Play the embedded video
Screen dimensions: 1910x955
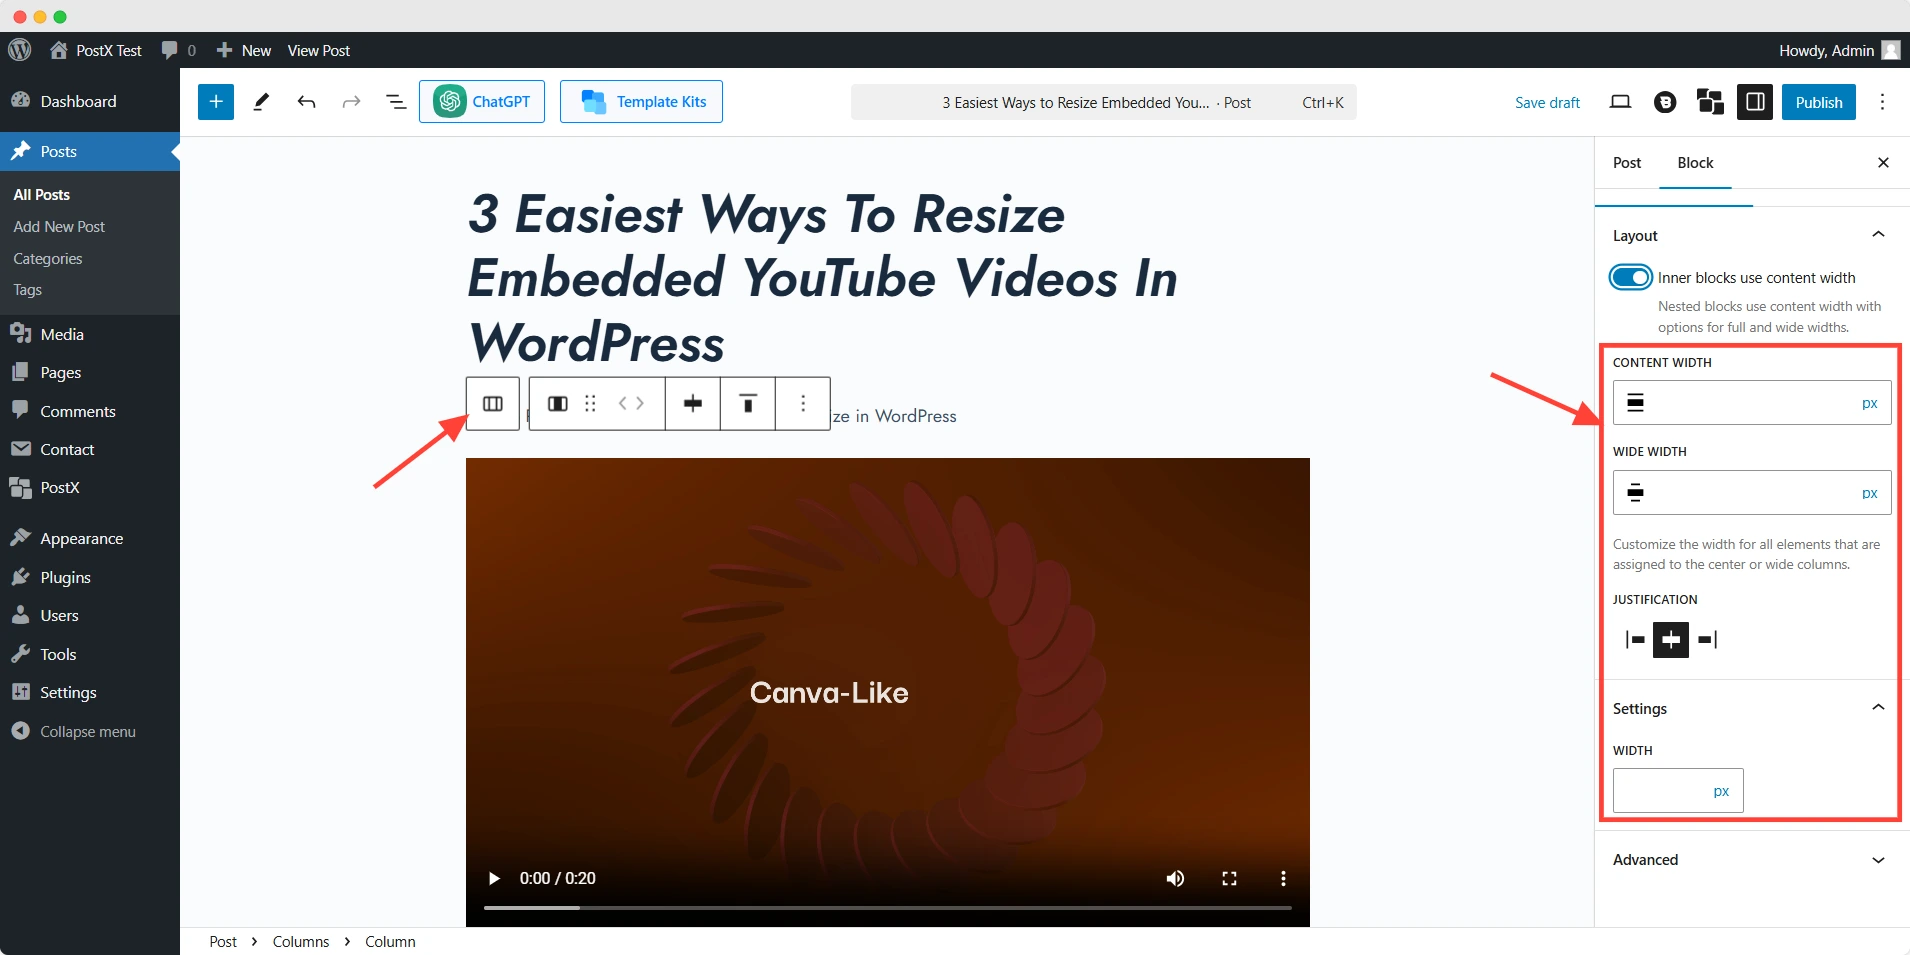tap(494, 878)
